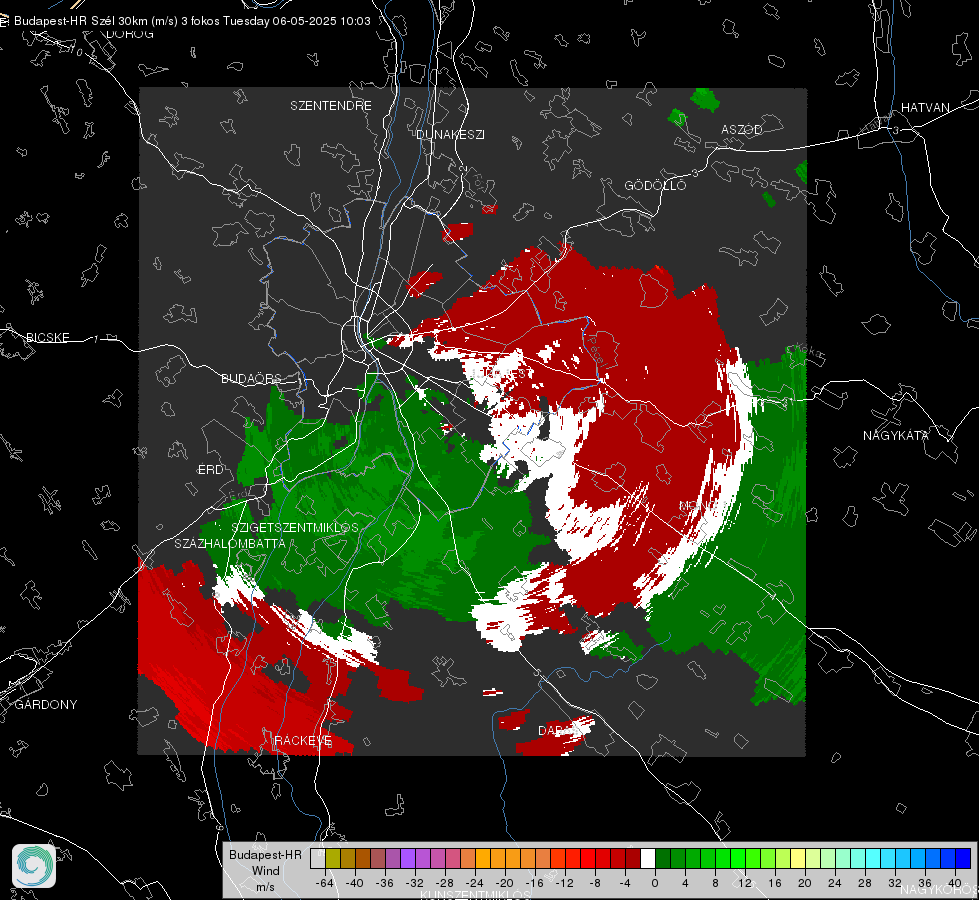The image size is (979, 900).
Task: Click the -24 legend tick value
Action: 475,883
